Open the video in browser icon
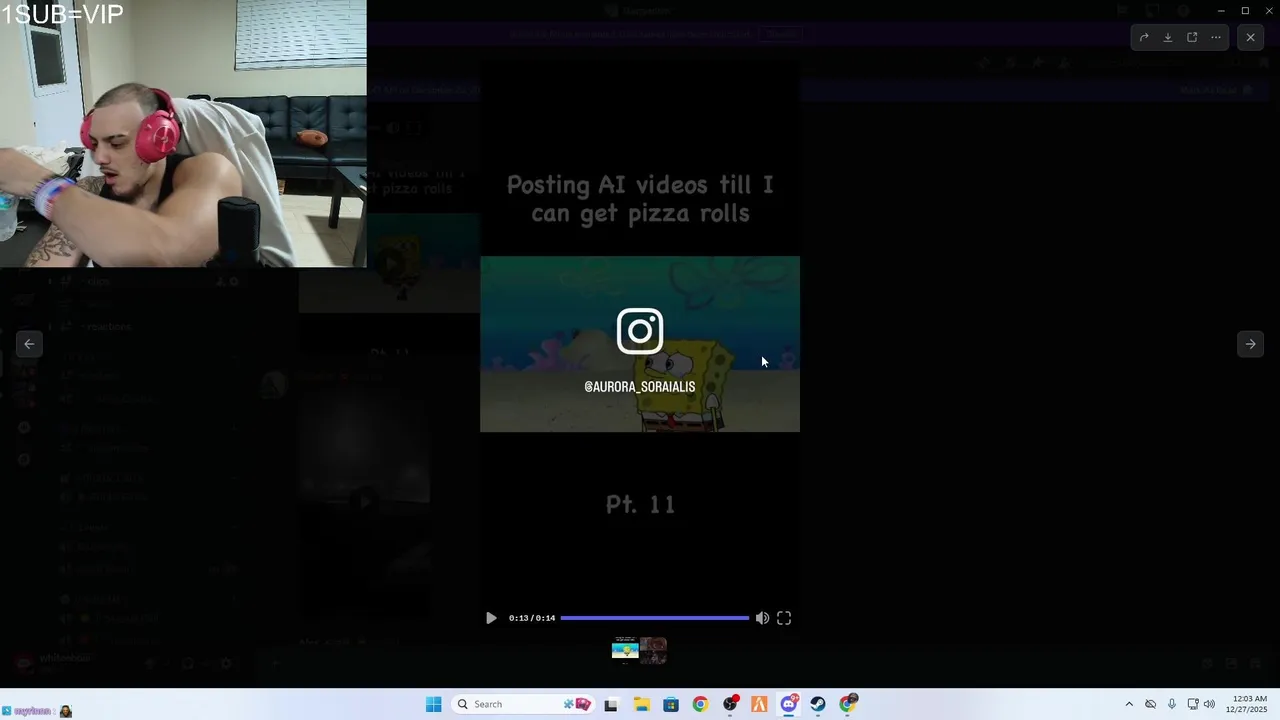Image resolution: width=1280 pixels, height=720 pixels. (x=1192, y=37)
